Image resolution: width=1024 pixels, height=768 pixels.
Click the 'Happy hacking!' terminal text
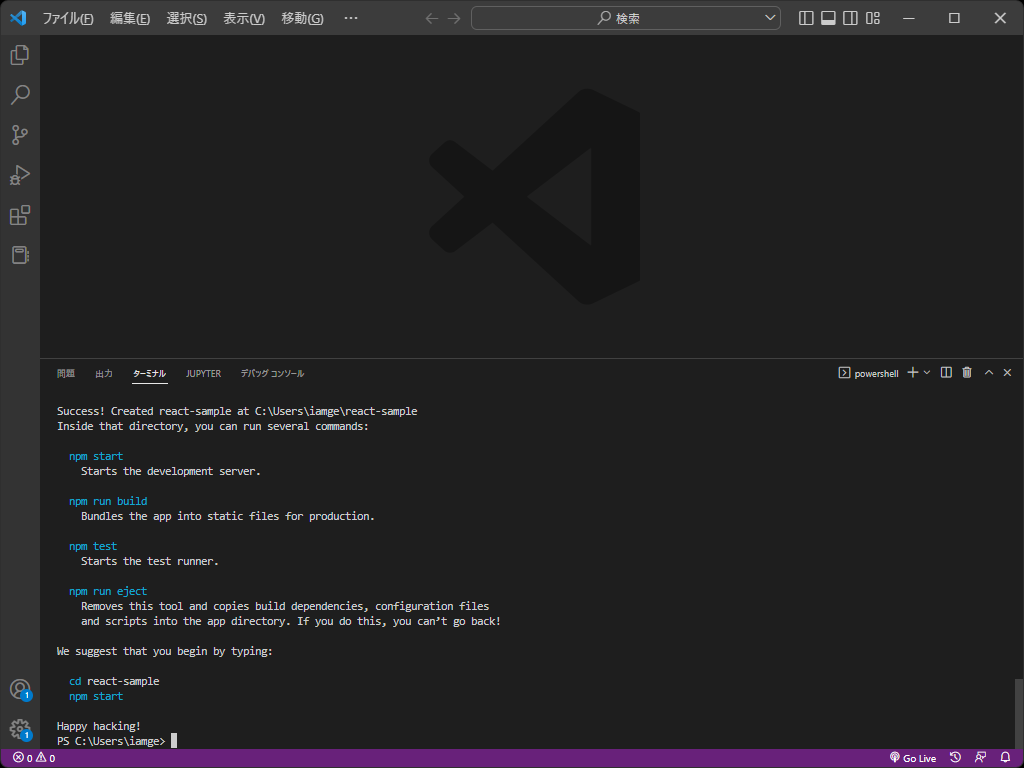coord(99,726)
